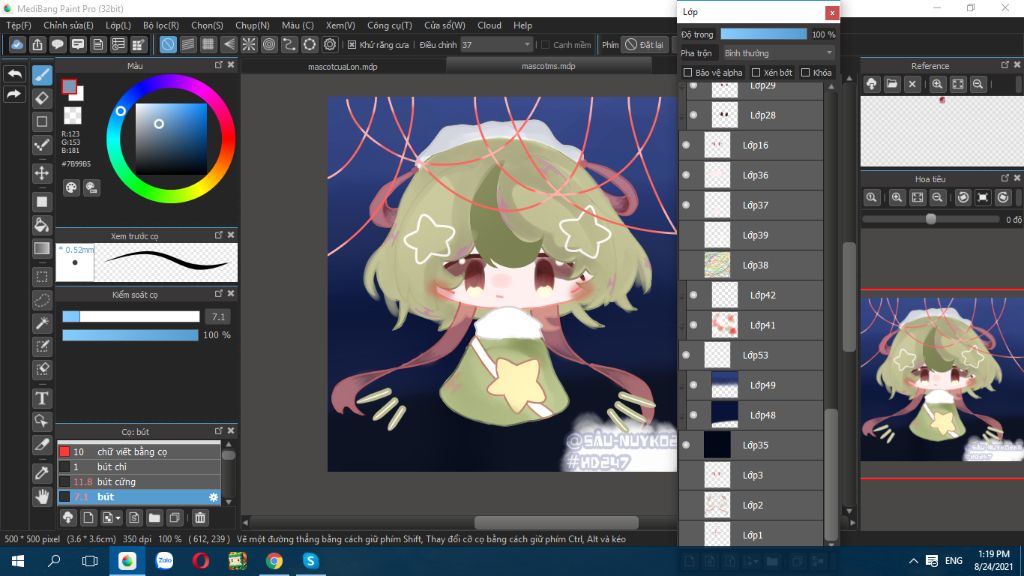This screenshot has height=576, width=1024.
Task: Undock the Reference panel
Action: pyautogui.click(x=1005, y=65)
